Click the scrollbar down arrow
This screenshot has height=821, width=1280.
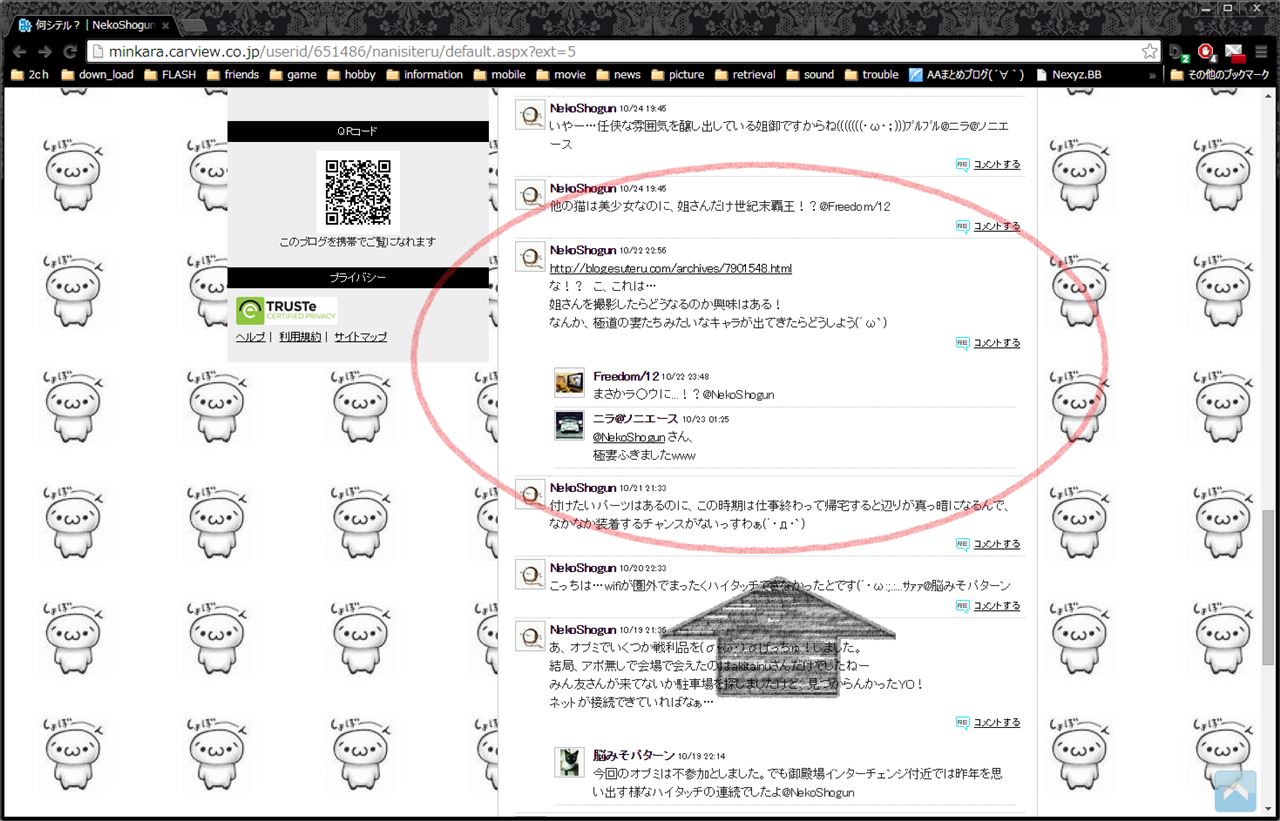point(1268,810)
